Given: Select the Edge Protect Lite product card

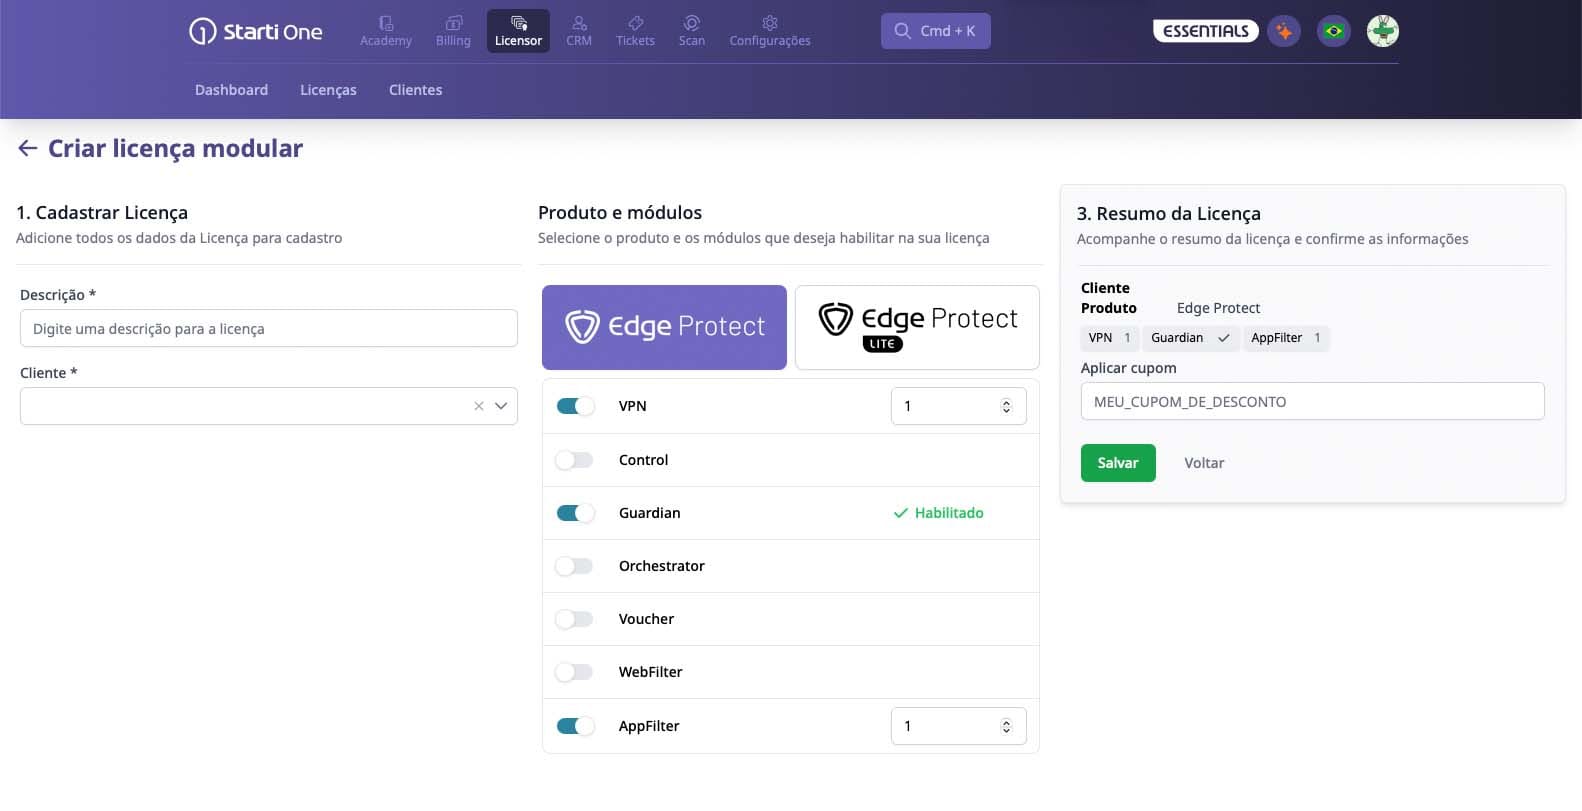Looking at the screenshot, I should point(917,328).
